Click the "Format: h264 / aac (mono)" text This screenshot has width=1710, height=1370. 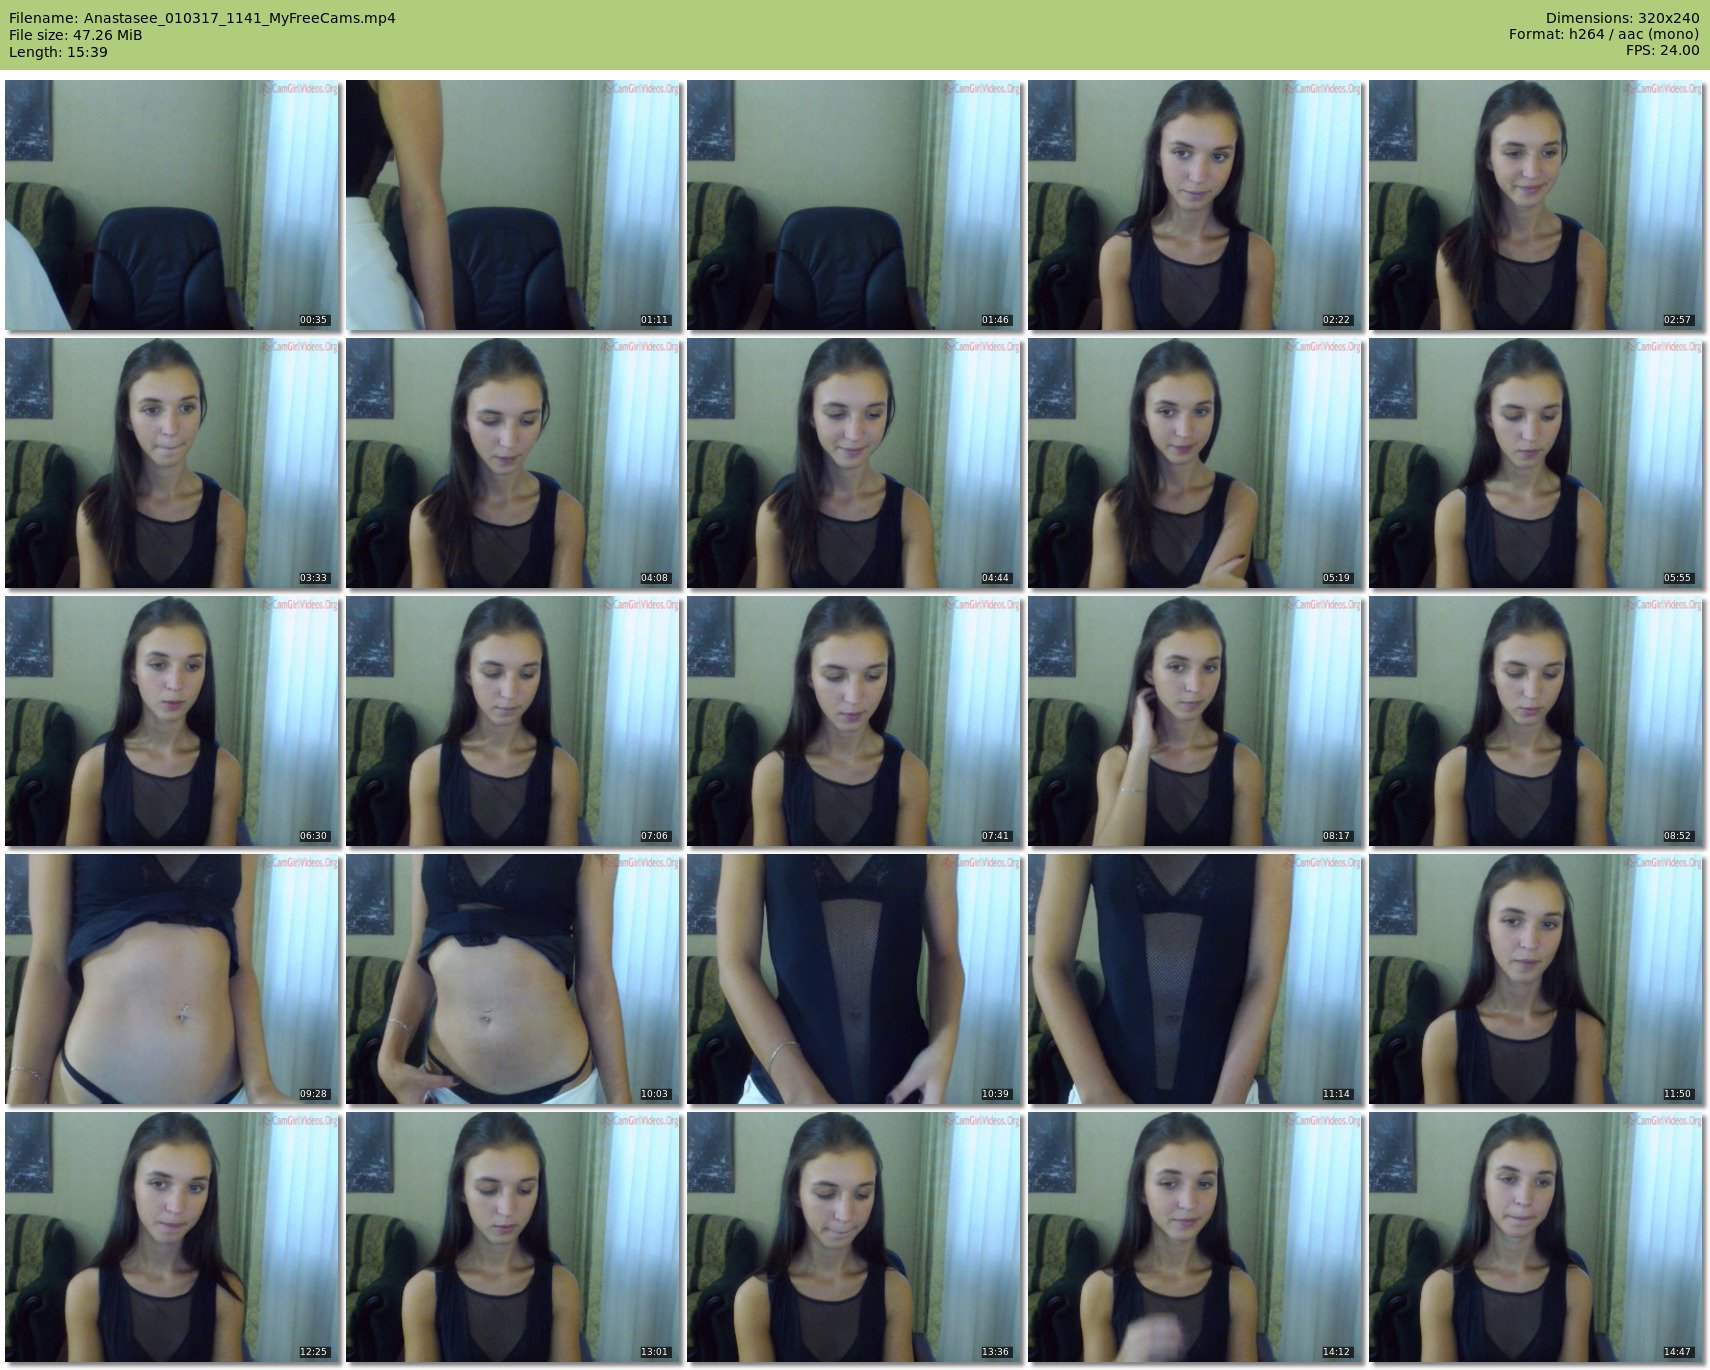point(1604,35)
